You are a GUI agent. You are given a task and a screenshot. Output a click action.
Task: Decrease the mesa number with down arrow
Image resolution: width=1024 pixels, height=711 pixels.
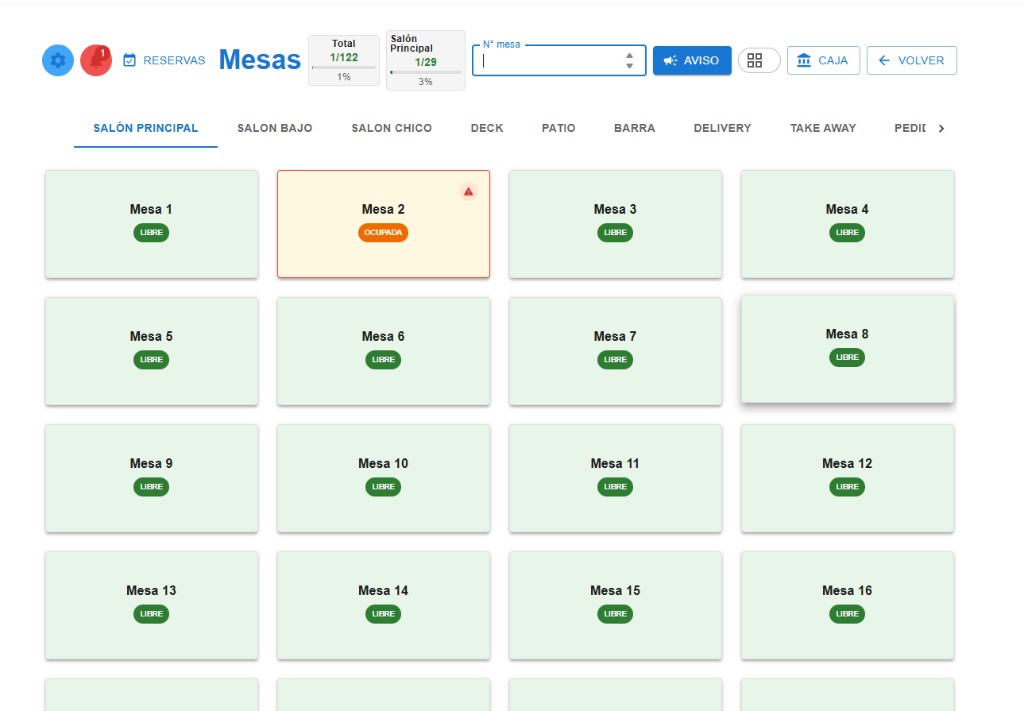click(630, 65)
